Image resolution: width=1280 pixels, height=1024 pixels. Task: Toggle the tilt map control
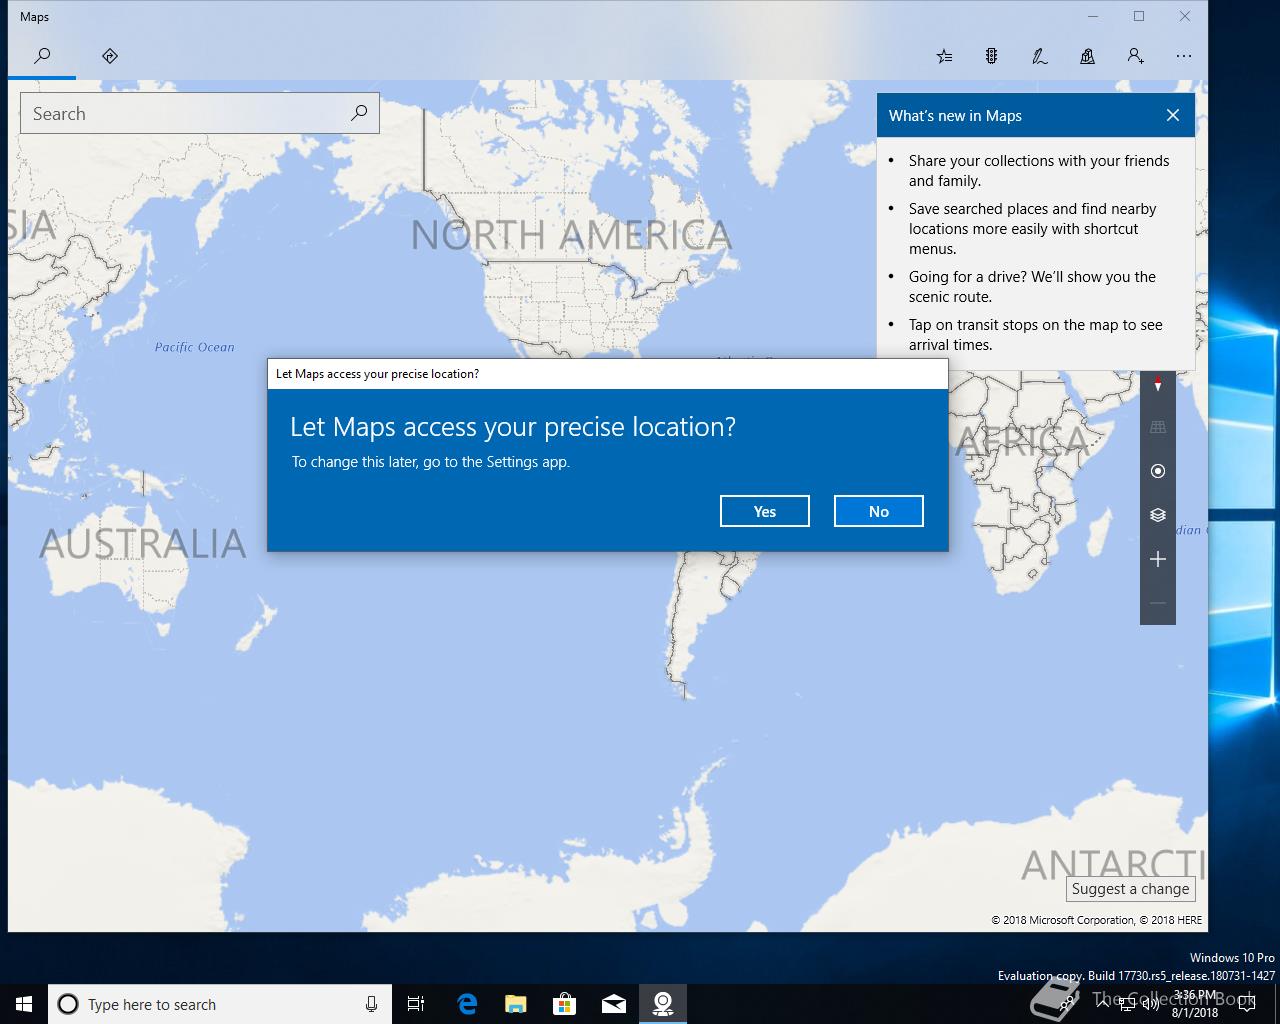(1158, 427)
